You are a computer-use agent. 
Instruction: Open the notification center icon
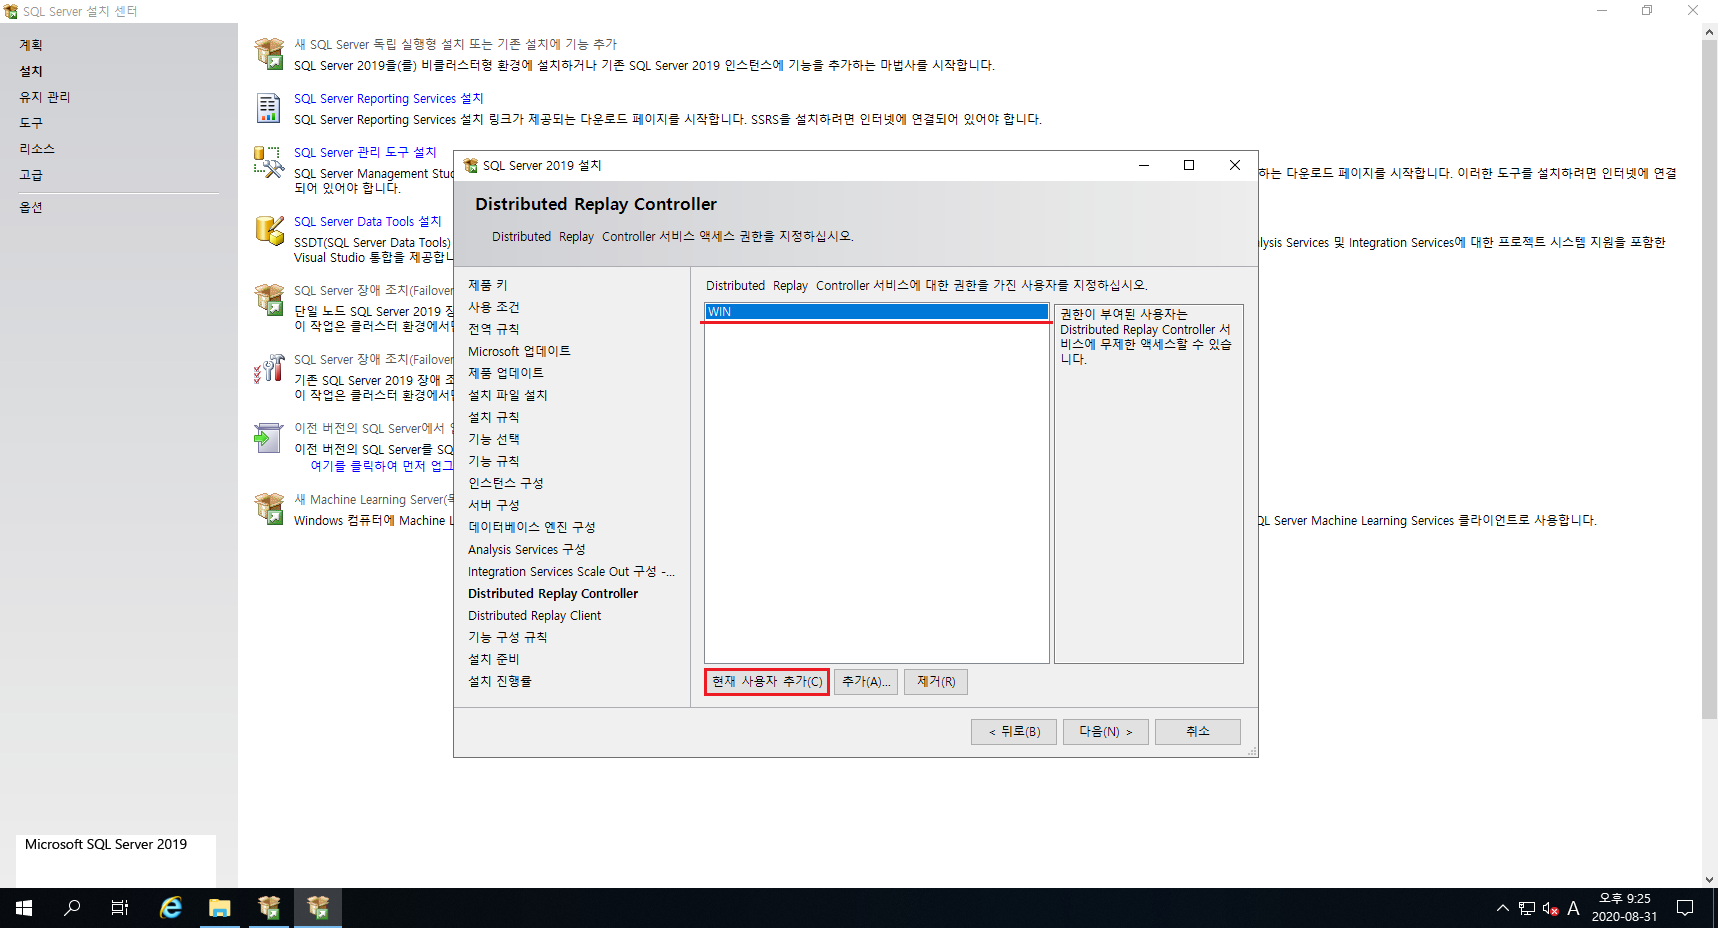1685,908
